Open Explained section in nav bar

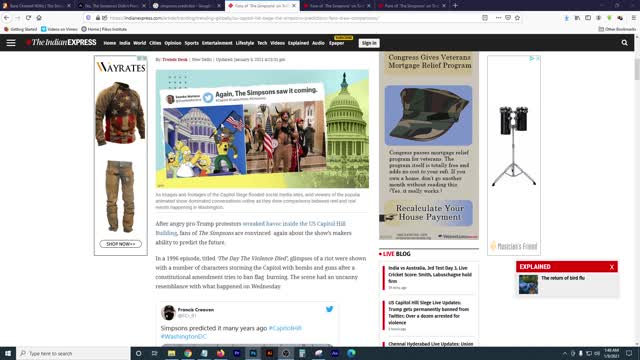[298, 43]
